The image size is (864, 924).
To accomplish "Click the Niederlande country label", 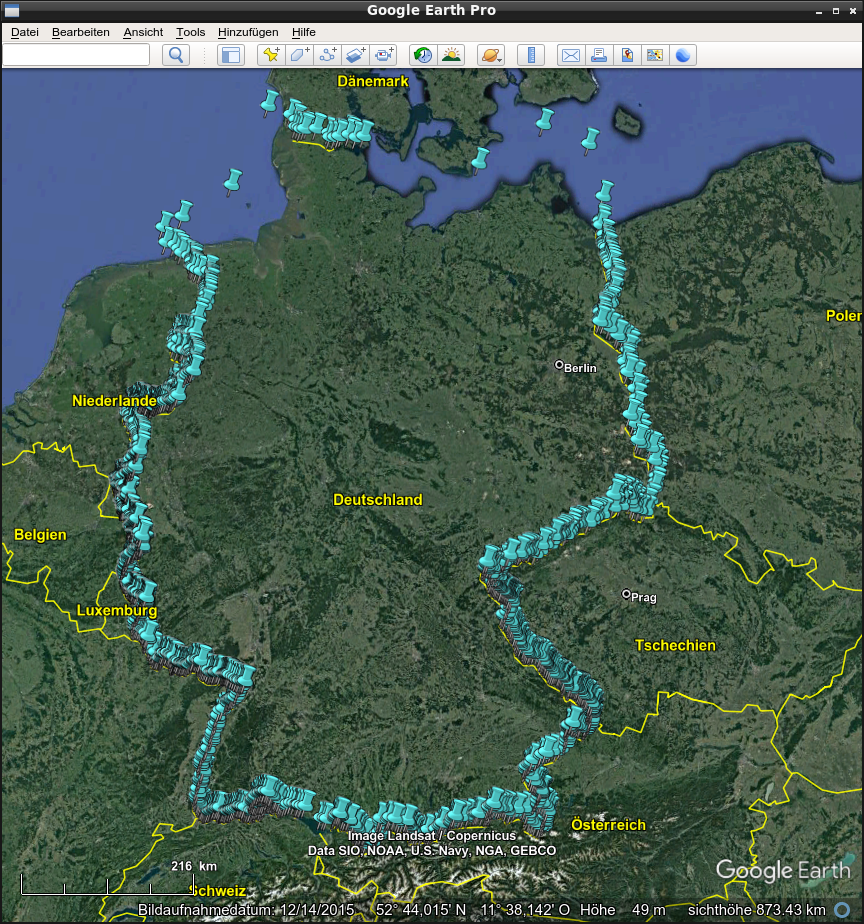I will 114,401.
